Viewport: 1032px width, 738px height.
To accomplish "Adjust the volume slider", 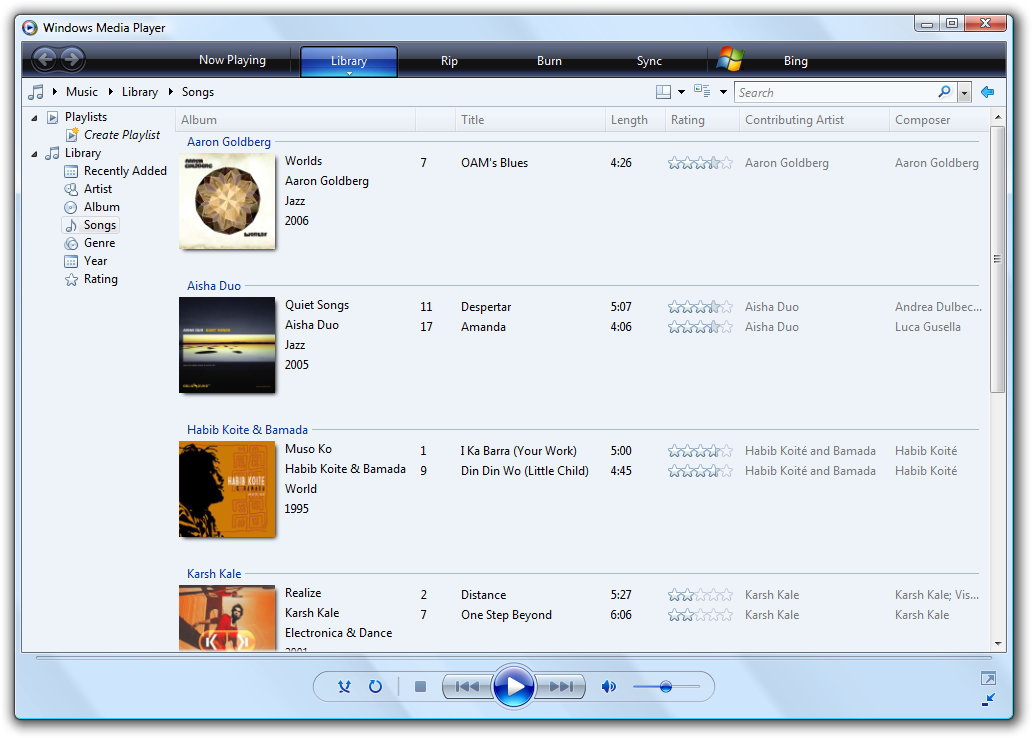I will [666, 687].
